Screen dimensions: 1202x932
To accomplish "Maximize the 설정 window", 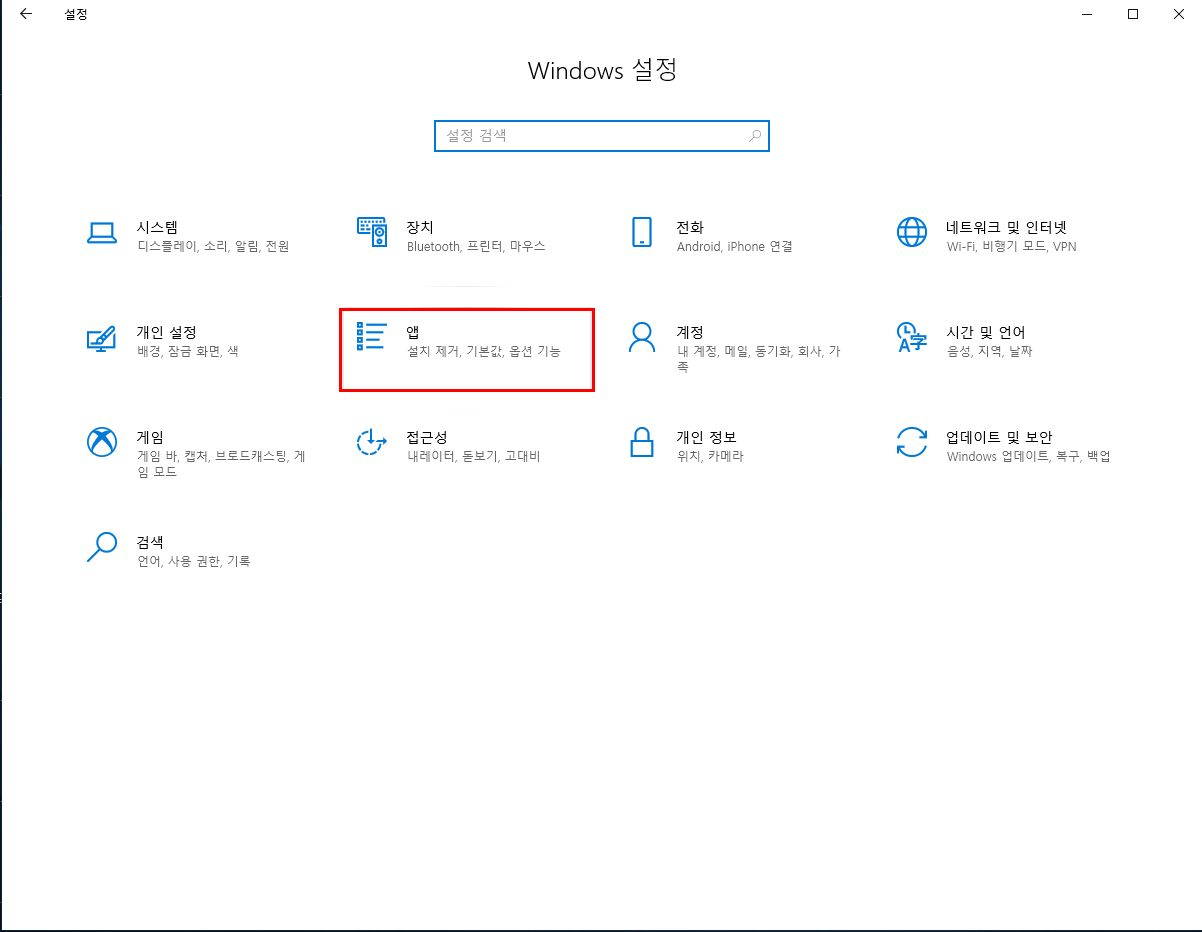I will (x=1133, y=14).
